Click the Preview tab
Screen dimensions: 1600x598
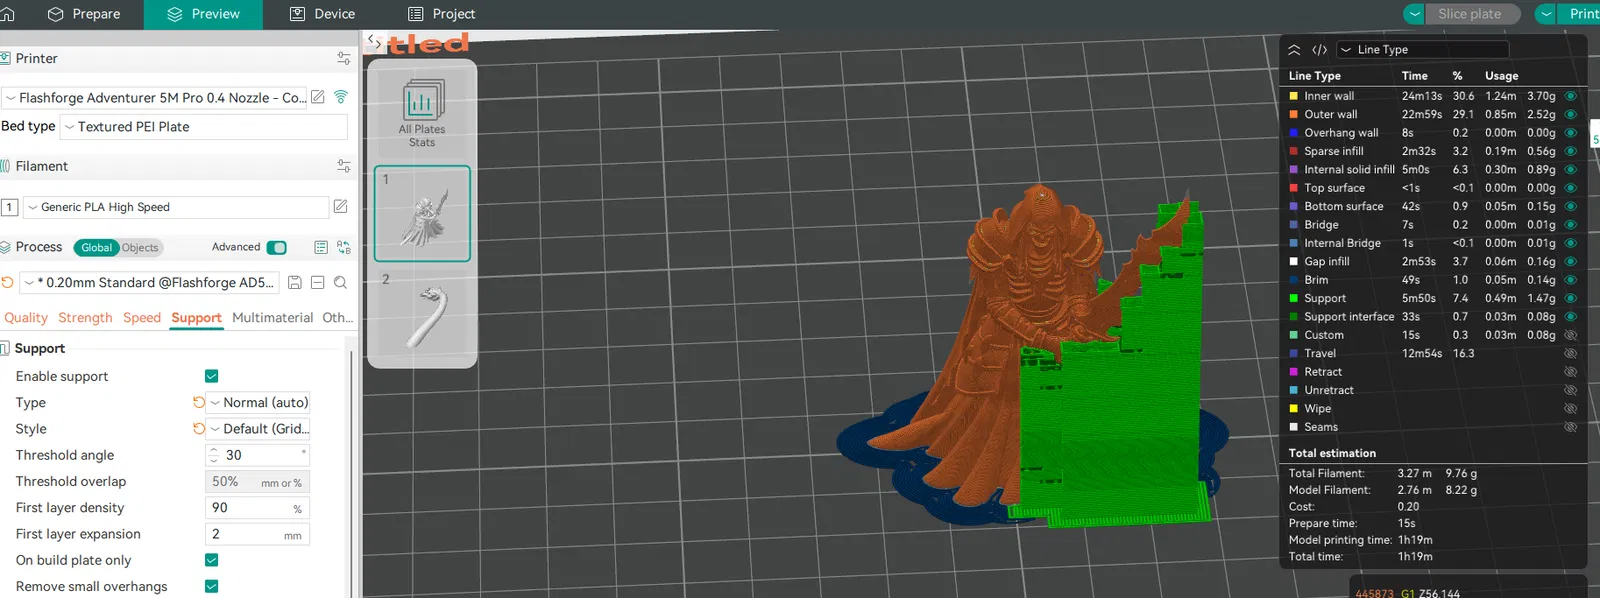point(203,14)
